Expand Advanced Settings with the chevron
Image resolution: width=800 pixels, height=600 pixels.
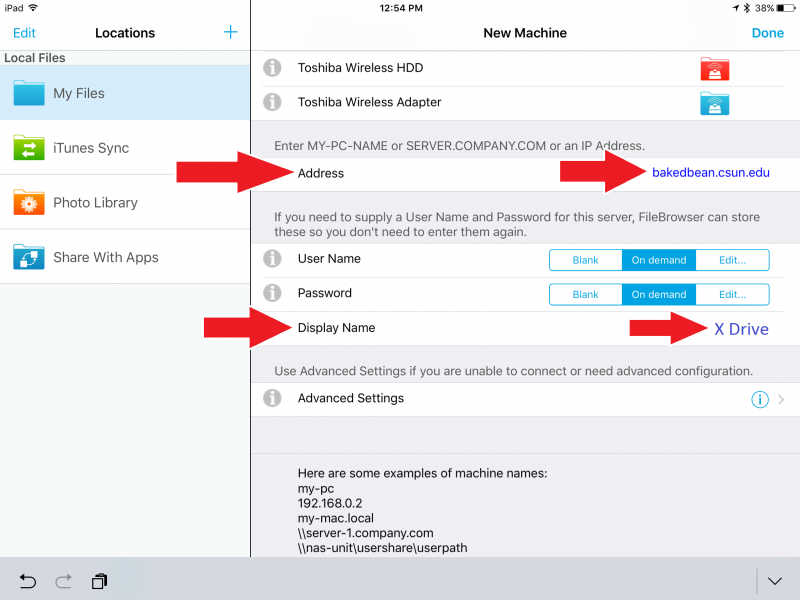point(781,399)
